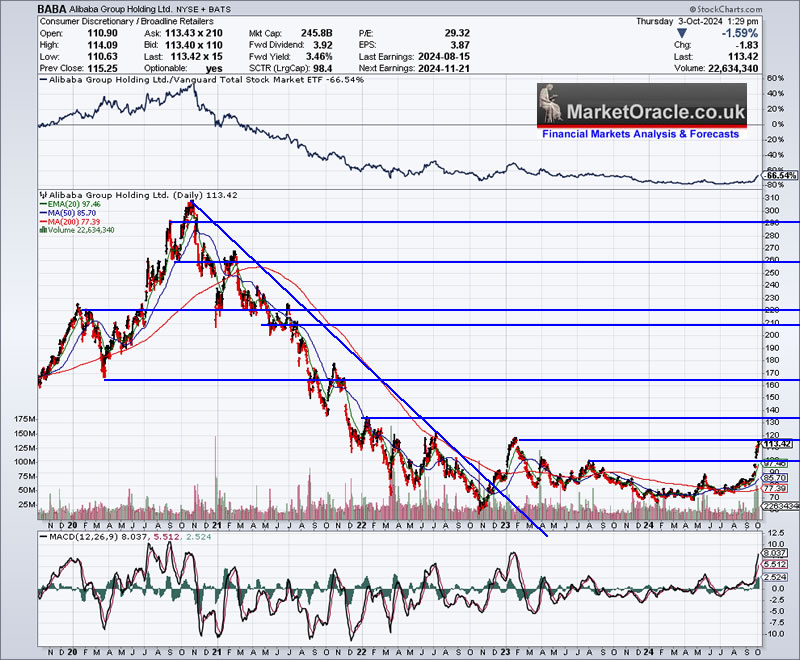Select the header Volume value 22,634,340
The image size is (800, 660).
pos(733,68)
